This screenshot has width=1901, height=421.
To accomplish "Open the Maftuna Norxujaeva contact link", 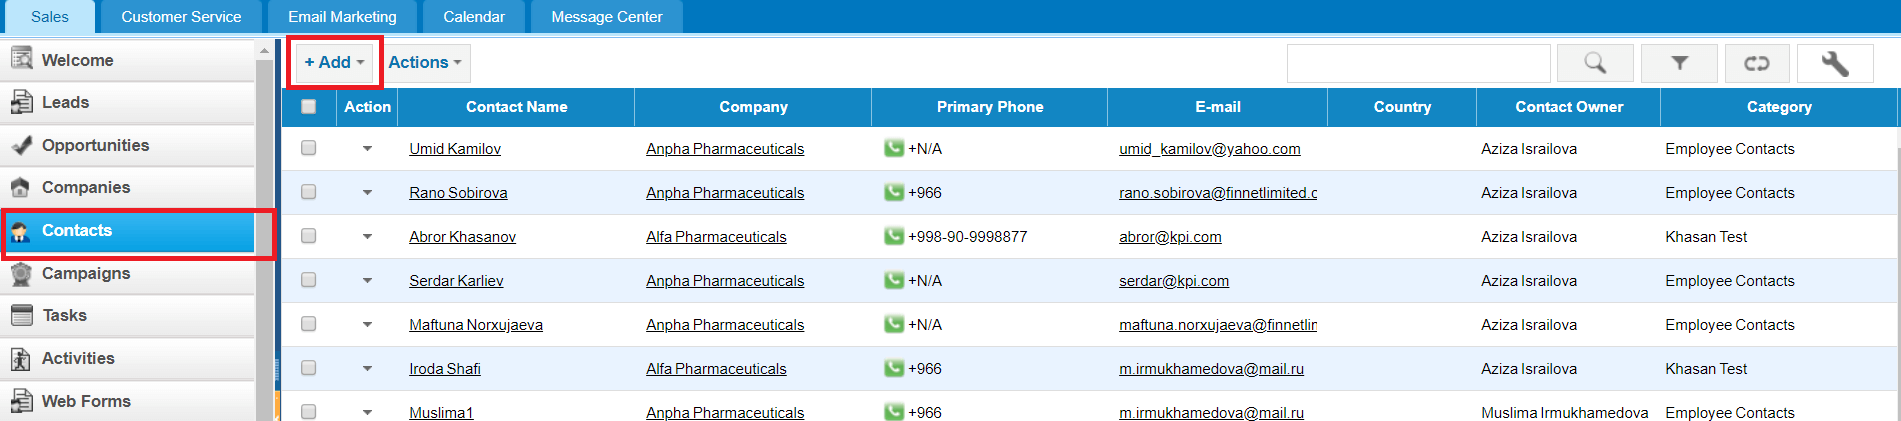I will 476,325.
